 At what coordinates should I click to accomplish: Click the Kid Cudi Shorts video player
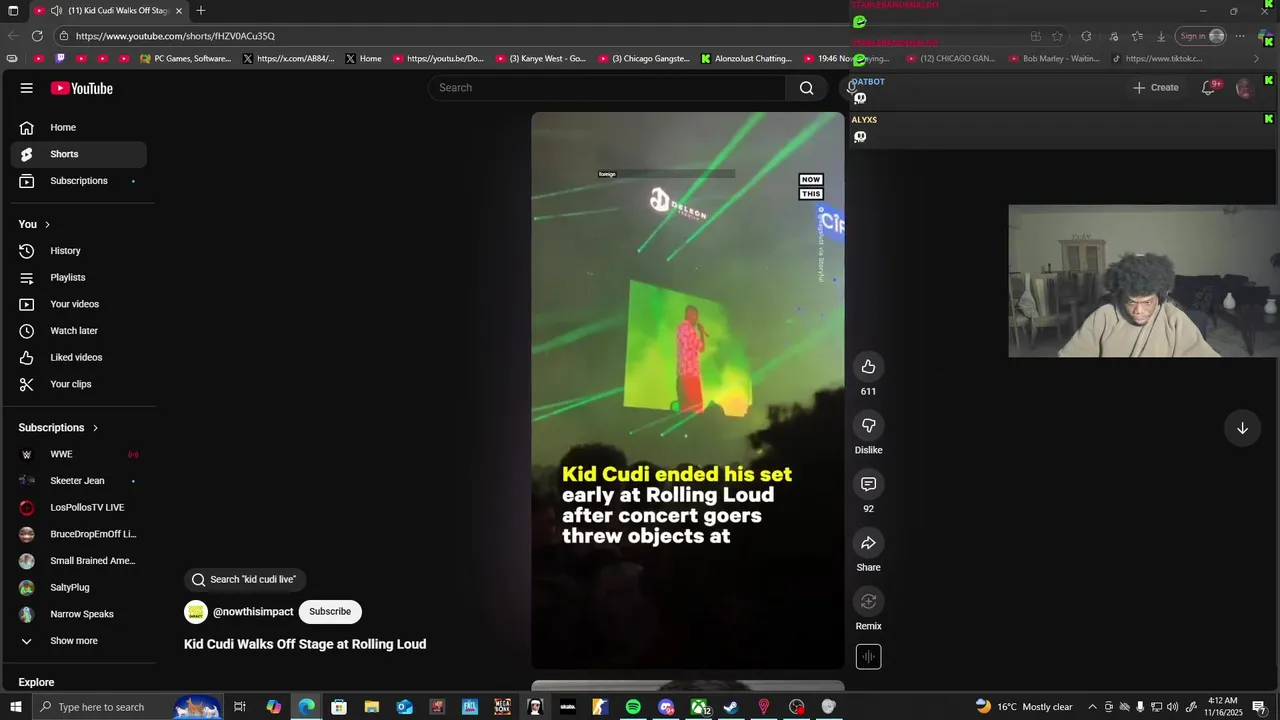click(x=688, y=390)
